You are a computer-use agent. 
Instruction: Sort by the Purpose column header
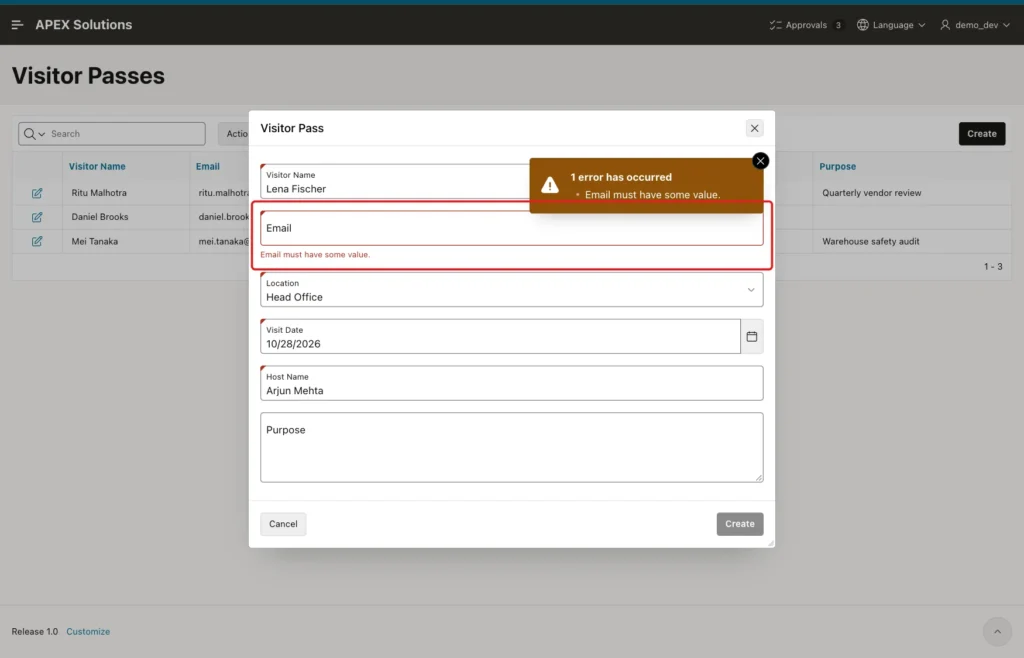click(x=837, y=166)
